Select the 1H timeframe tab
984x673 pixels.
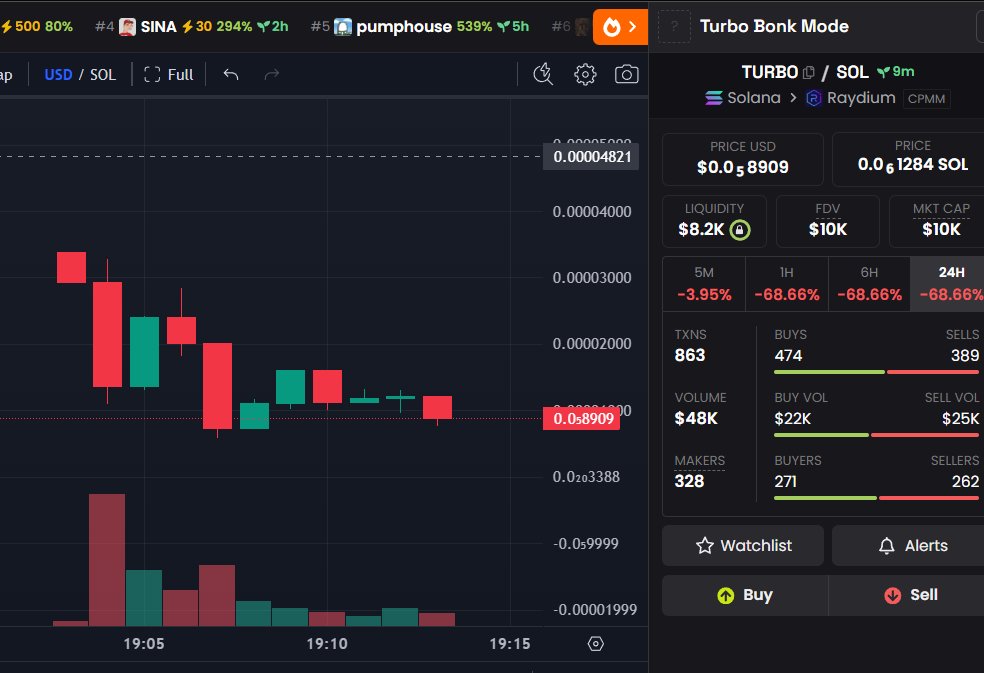pos(787,284)
